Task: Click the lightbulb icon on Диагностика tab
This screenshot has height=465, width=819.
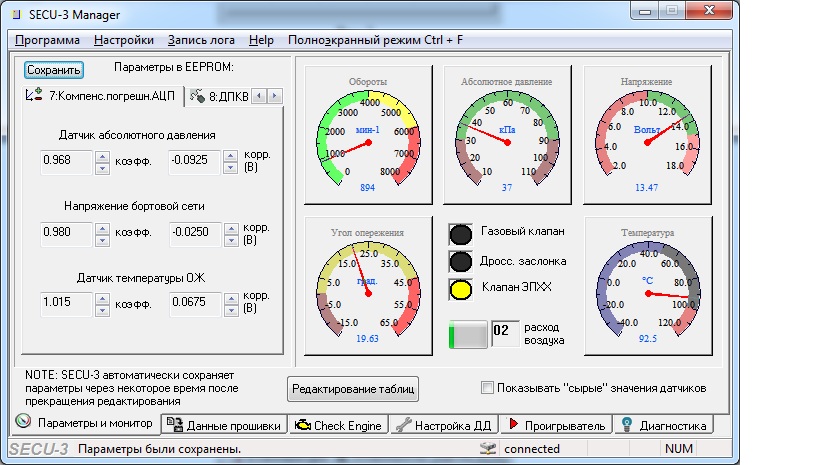Action: click(x=625, y=425)
